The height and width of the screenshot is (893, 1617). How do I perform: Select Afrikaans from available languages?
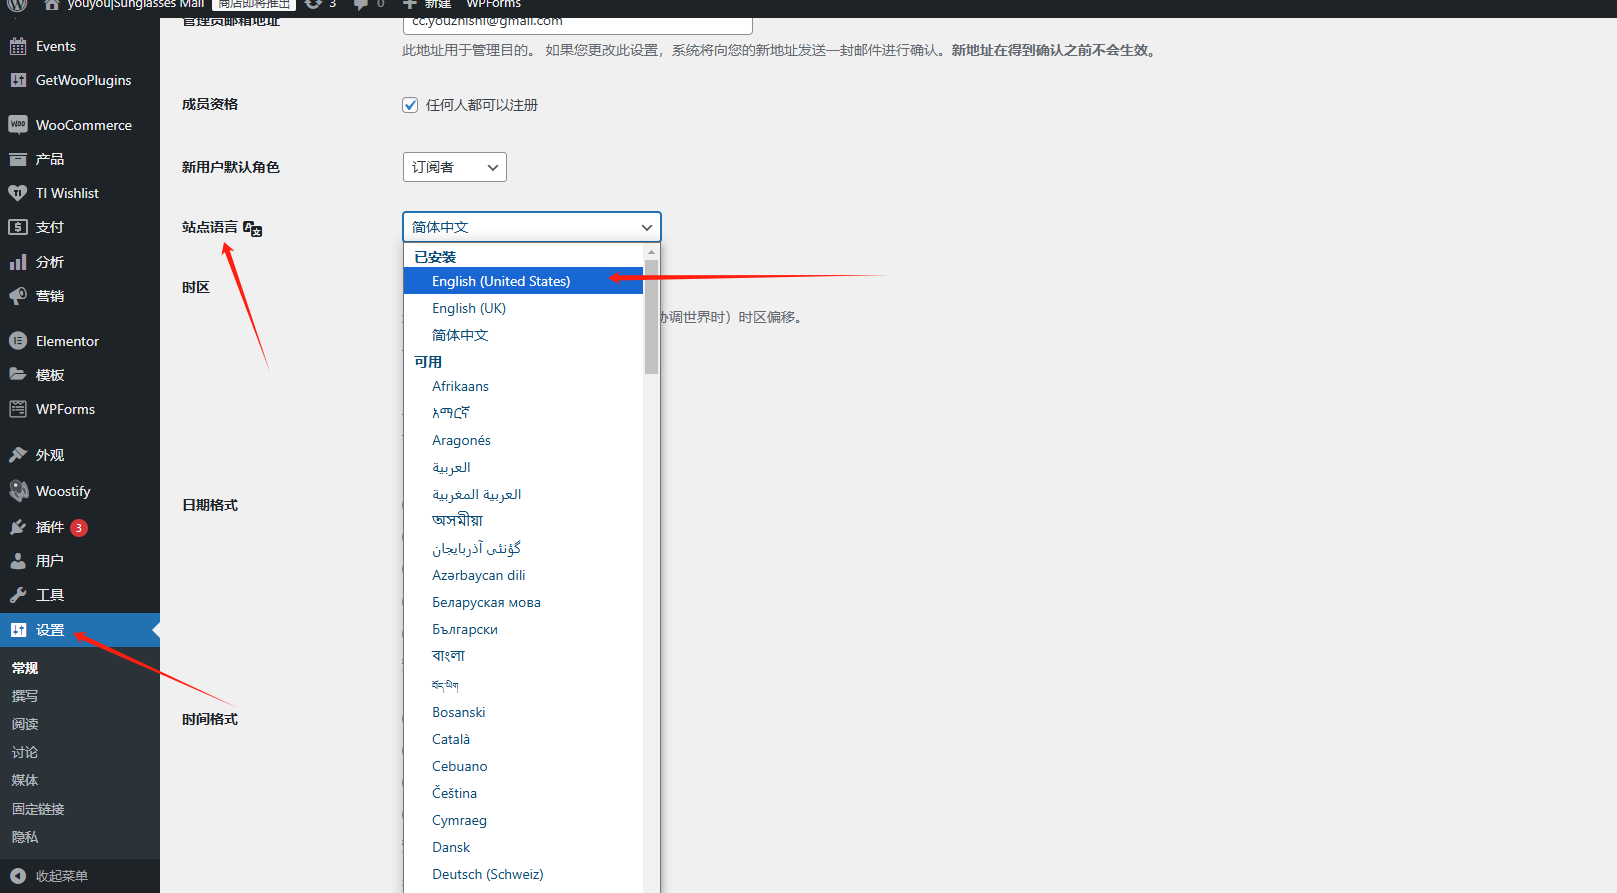tap(523, 386)
